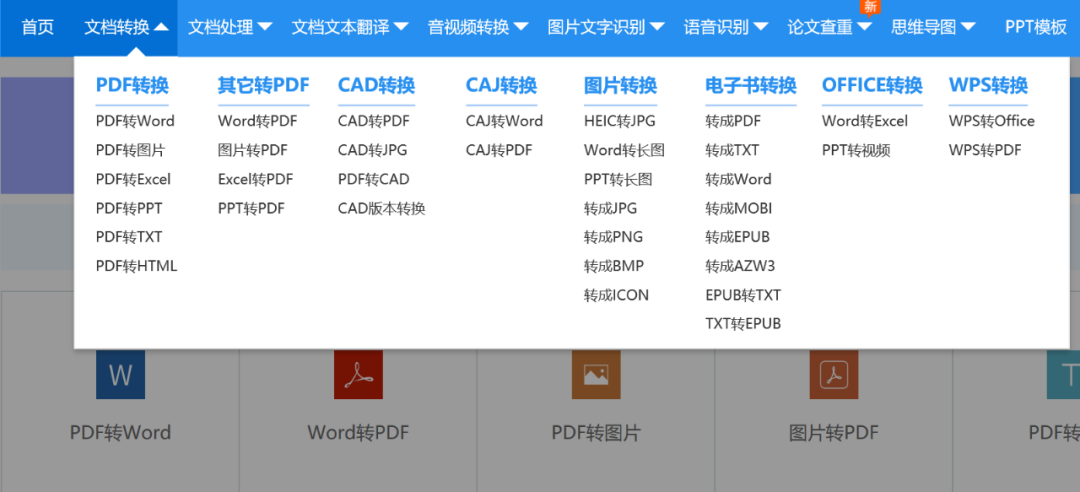The height and width of the screenshot is (492, 1080).
Task: Open the CAD转PDF link
Action: tap(374, 121)
